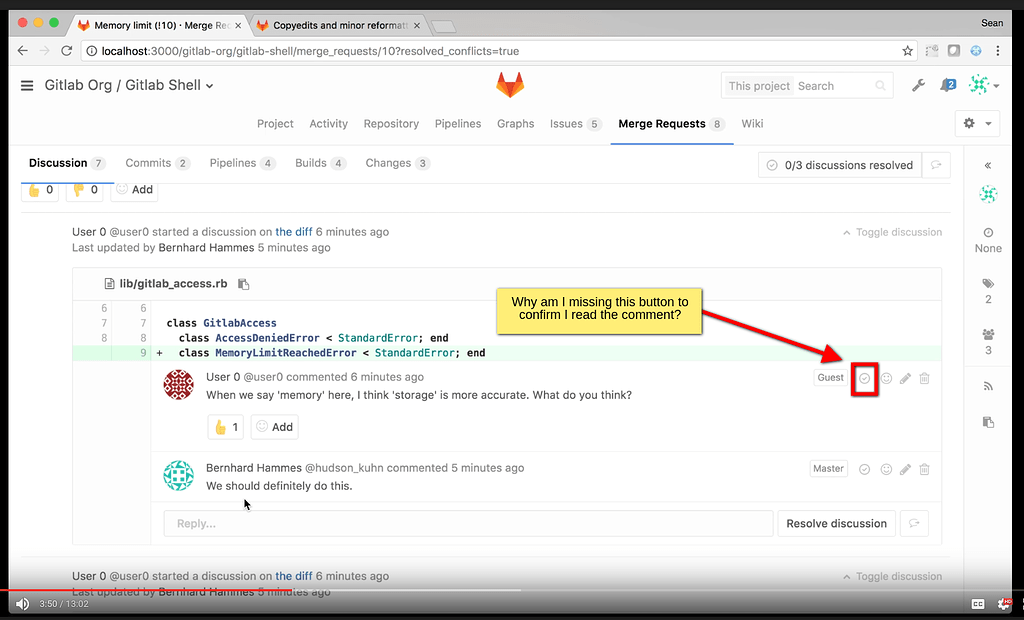Image resolution: width=1024 pixels, height=620 pixels.
Task: Click the Resolve discussion button
Action: point(836,523)
